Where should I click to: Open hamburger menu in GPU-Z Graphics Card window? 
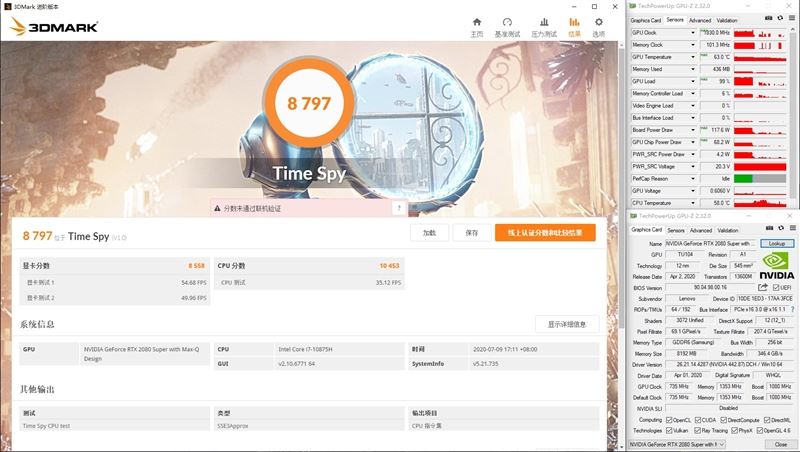coord(792,228)
